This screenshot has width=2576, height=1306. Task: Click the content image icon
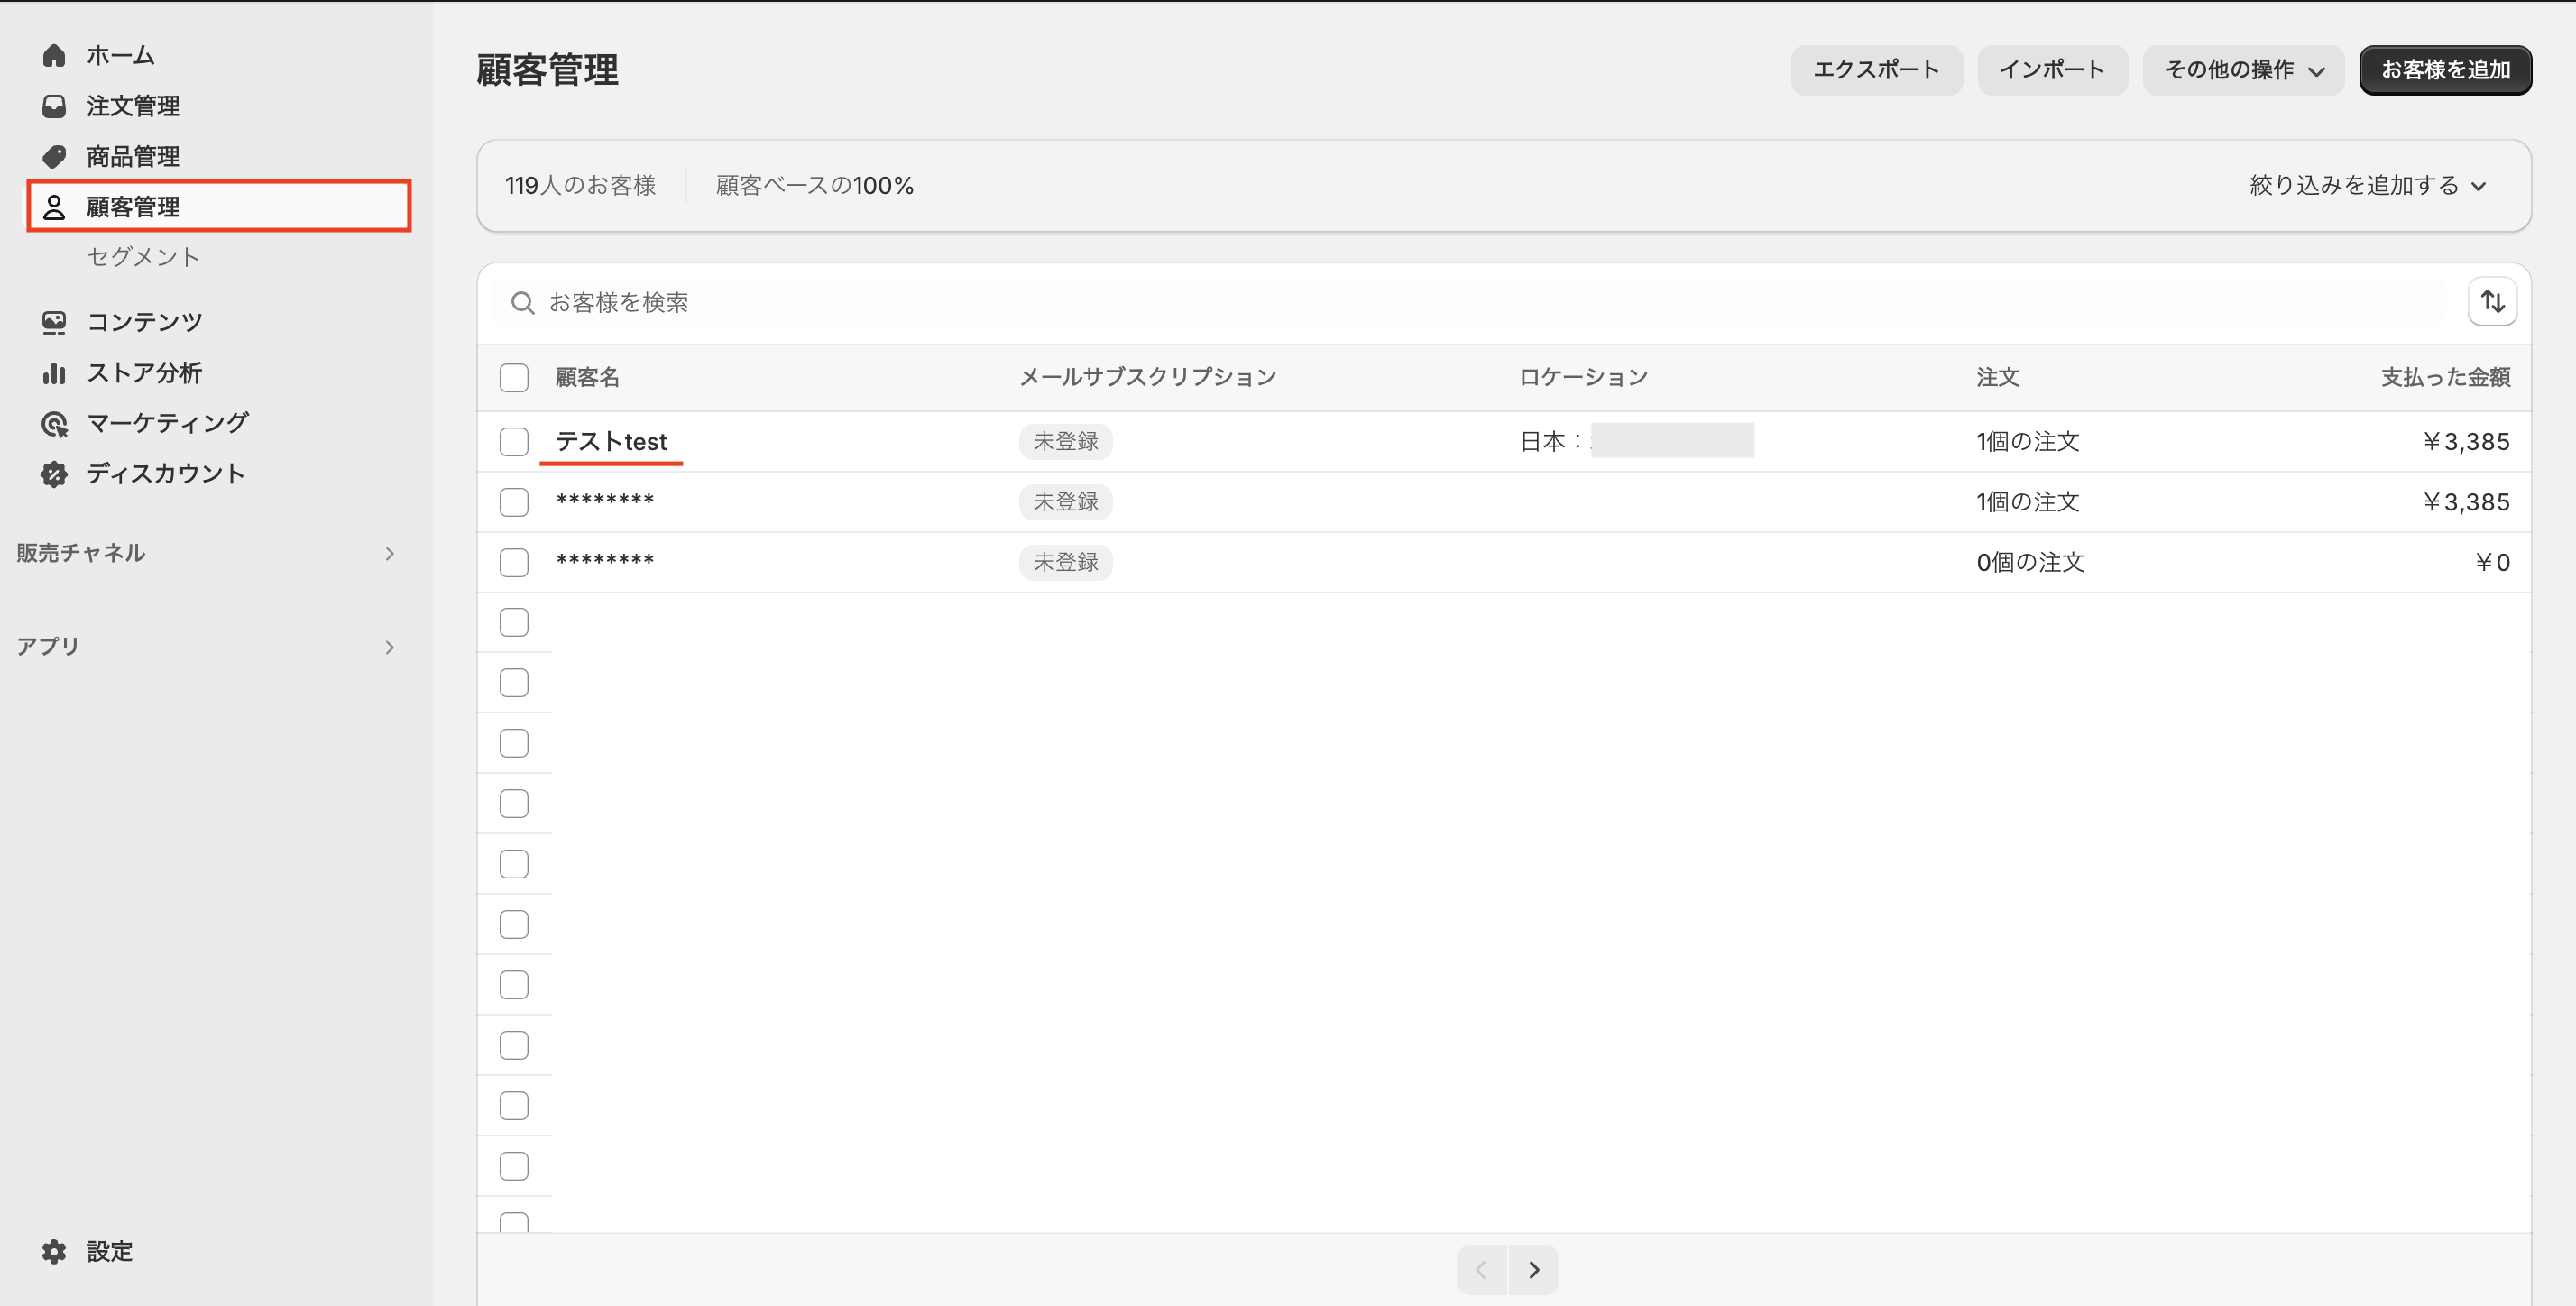coord(54,322)
